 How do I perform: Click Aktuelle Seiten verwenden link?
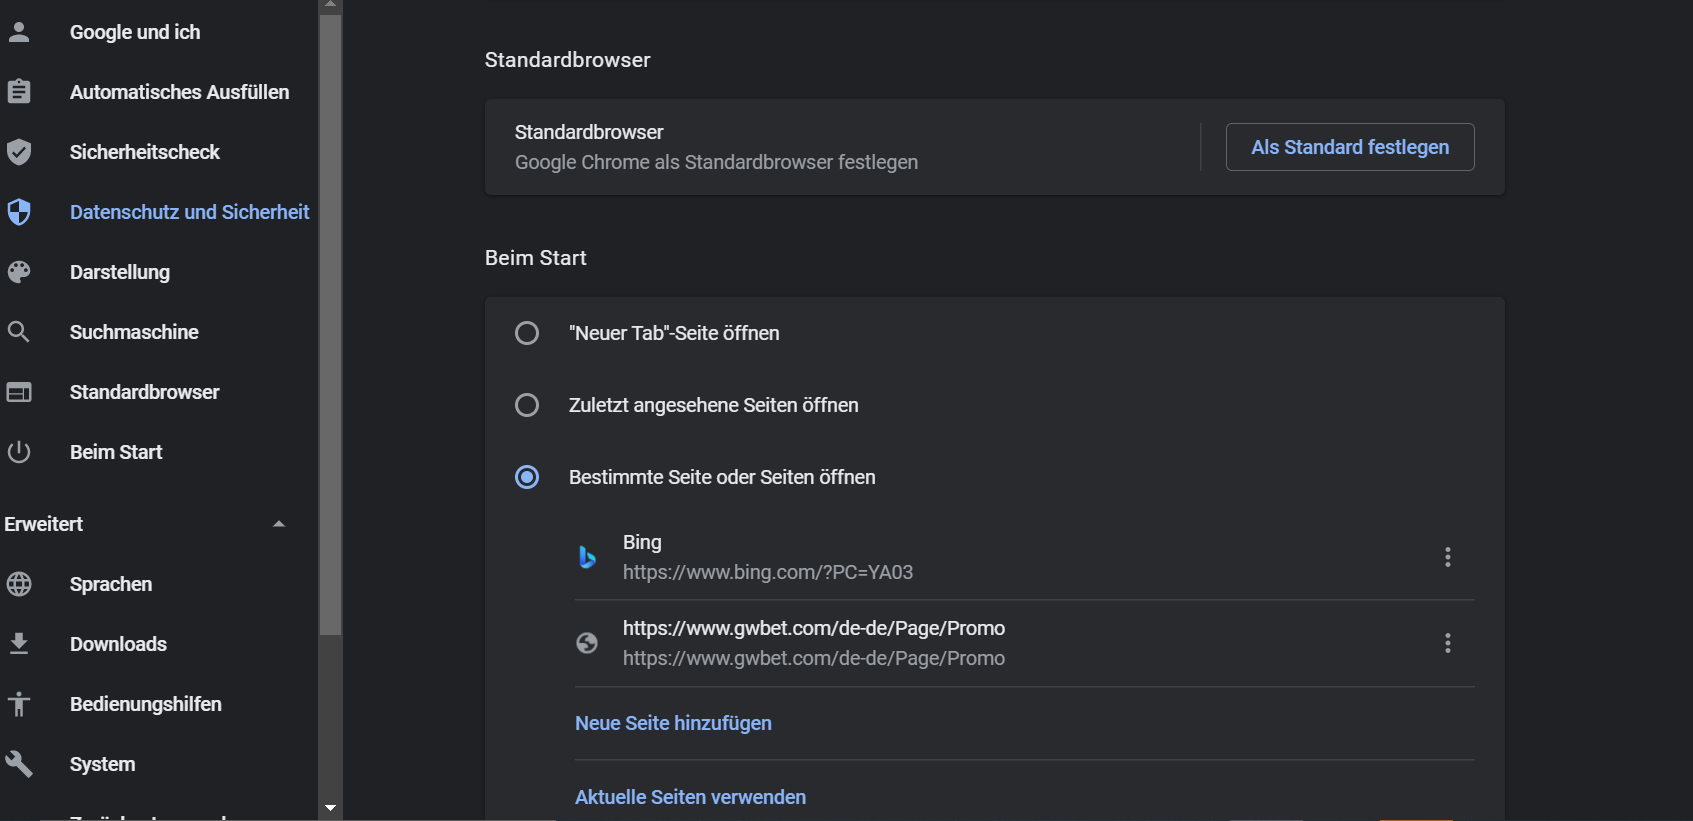690,797
